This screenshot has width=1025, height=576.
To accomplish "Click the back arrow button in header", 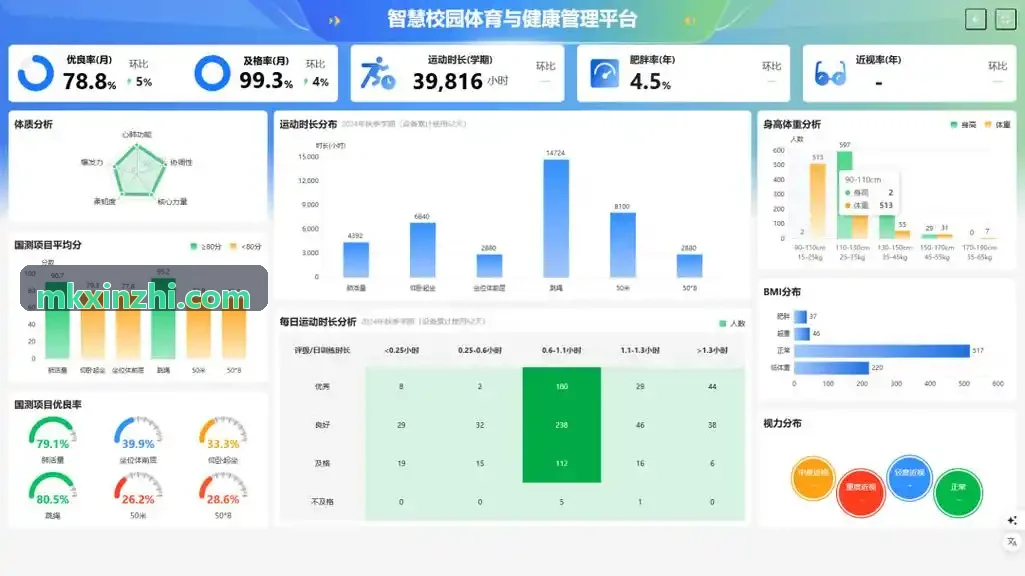I will (x=975, y=20).
